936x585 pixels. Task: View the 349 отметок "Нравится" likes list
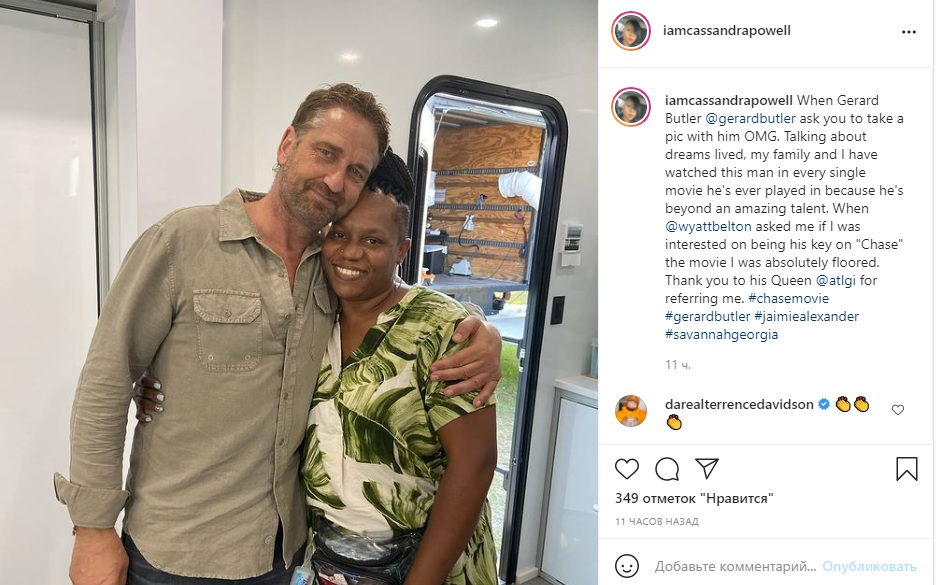coord(694,498)
